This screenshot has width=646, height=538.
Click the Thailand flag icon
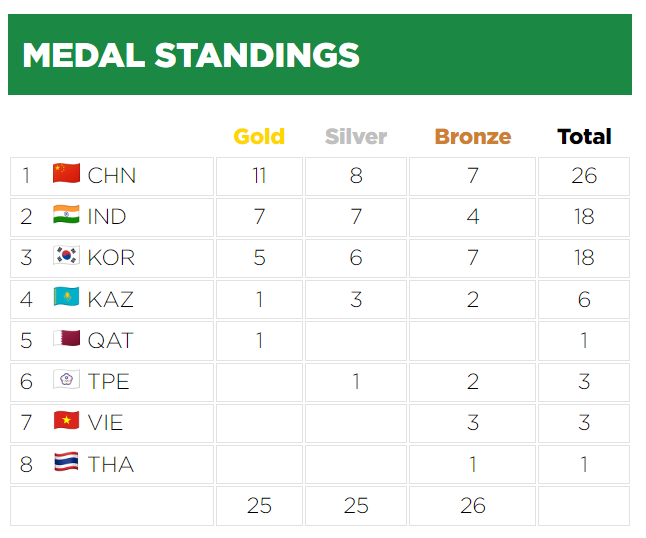(x=66, y=463)
